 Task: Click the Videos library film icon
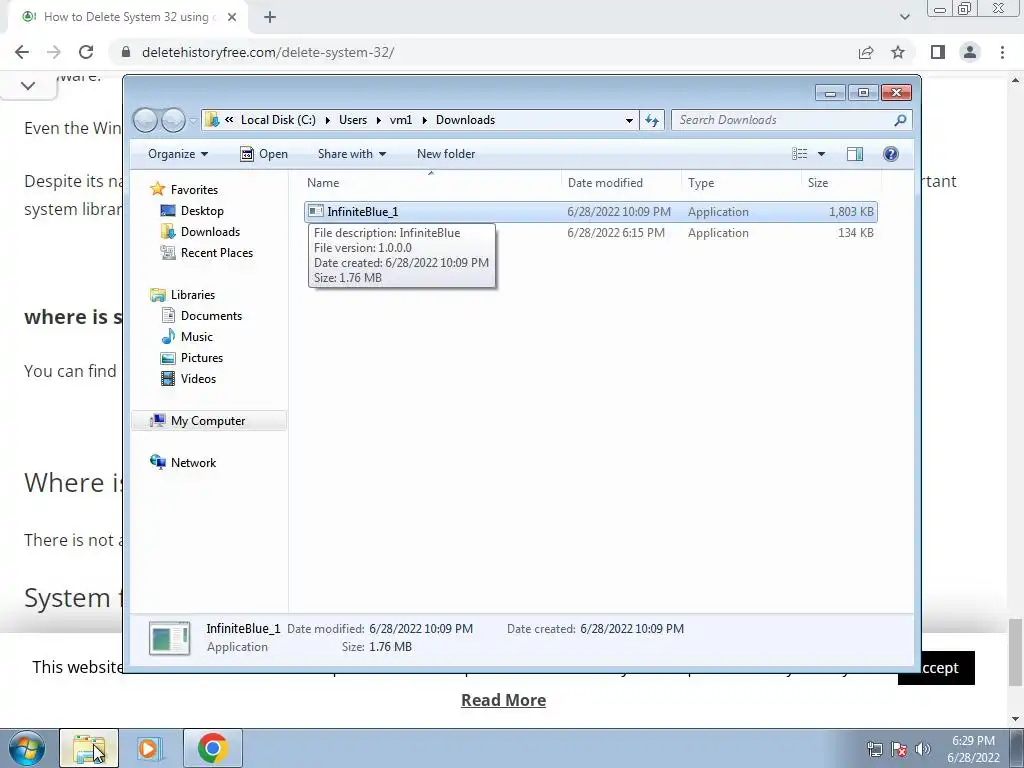click(x=168, y=379)
